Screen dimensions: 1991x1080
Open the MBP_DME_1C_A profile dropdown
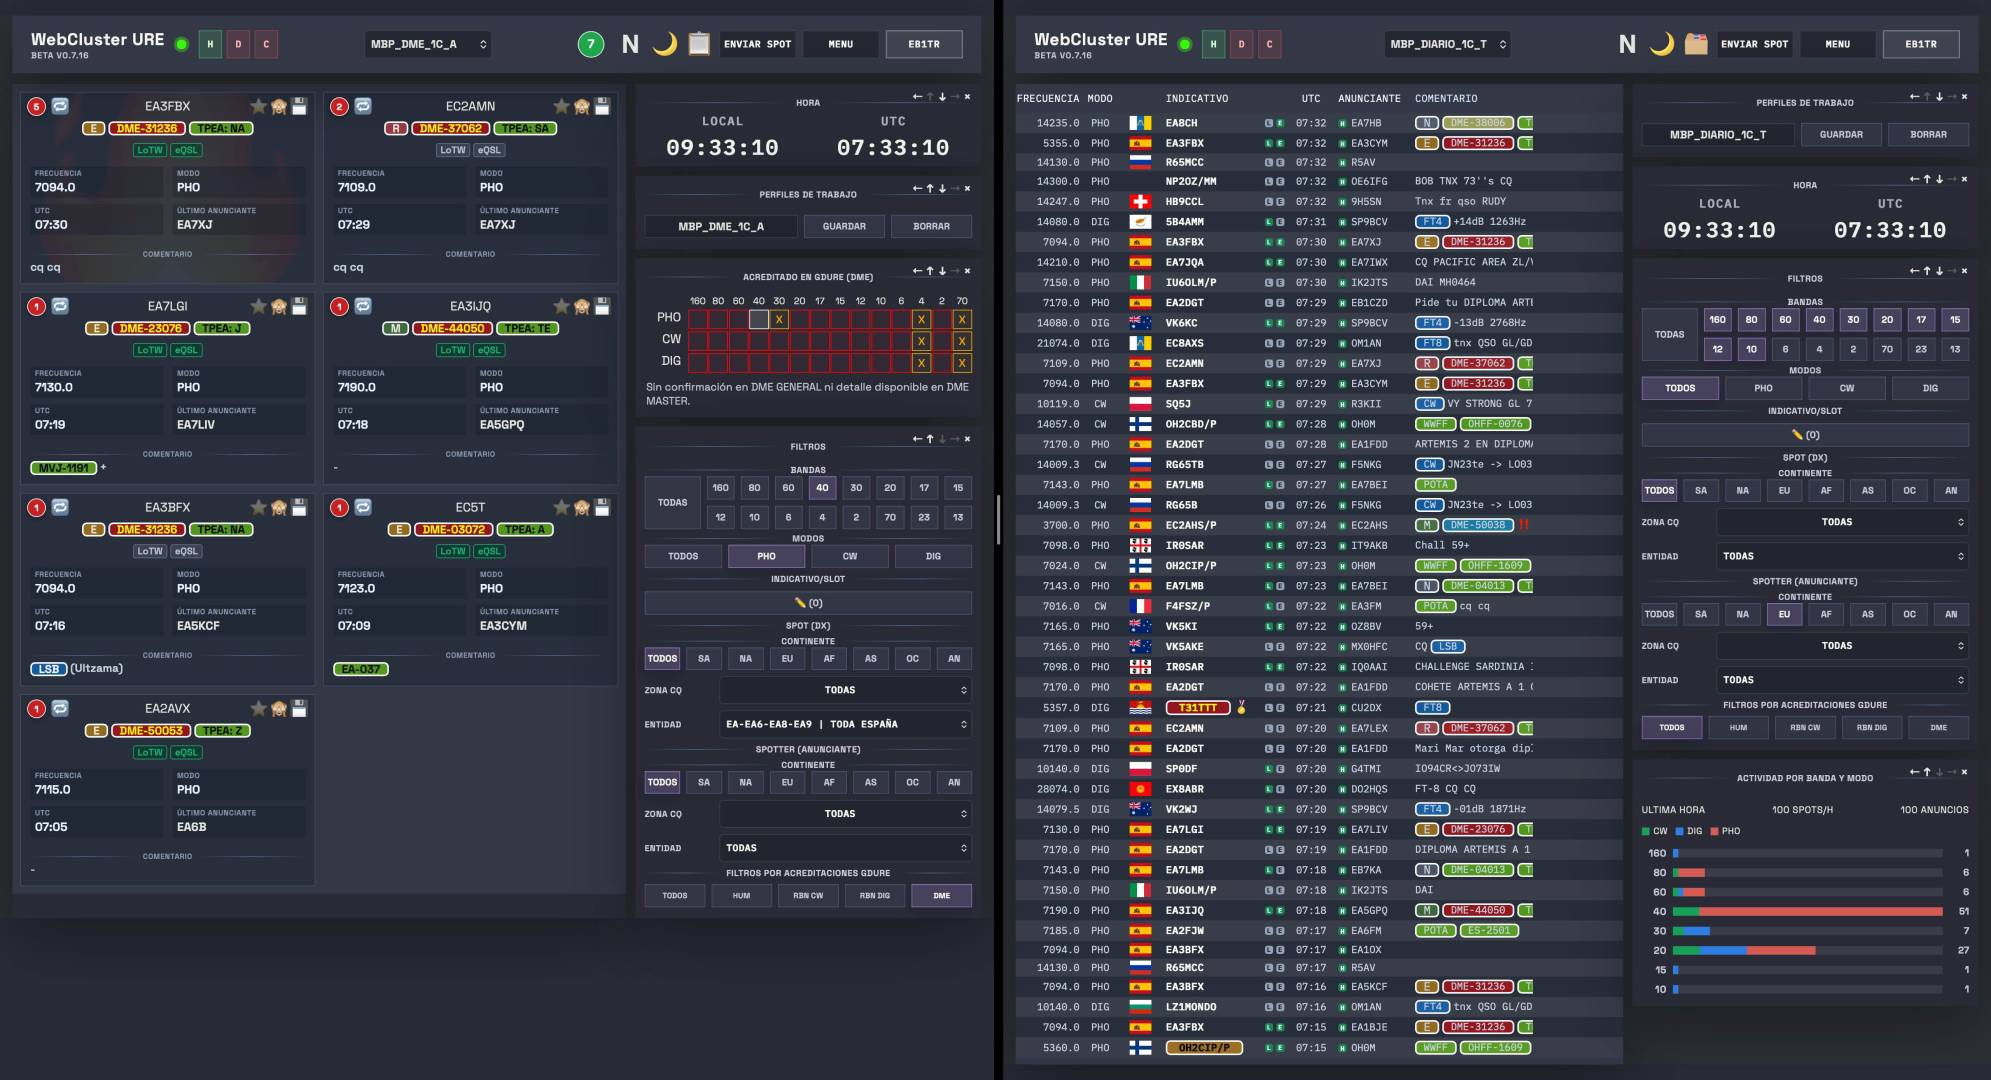428,44
